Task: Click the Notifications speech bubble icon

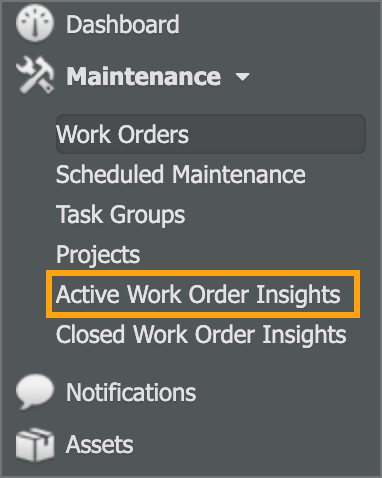Action: pos(35,392)
